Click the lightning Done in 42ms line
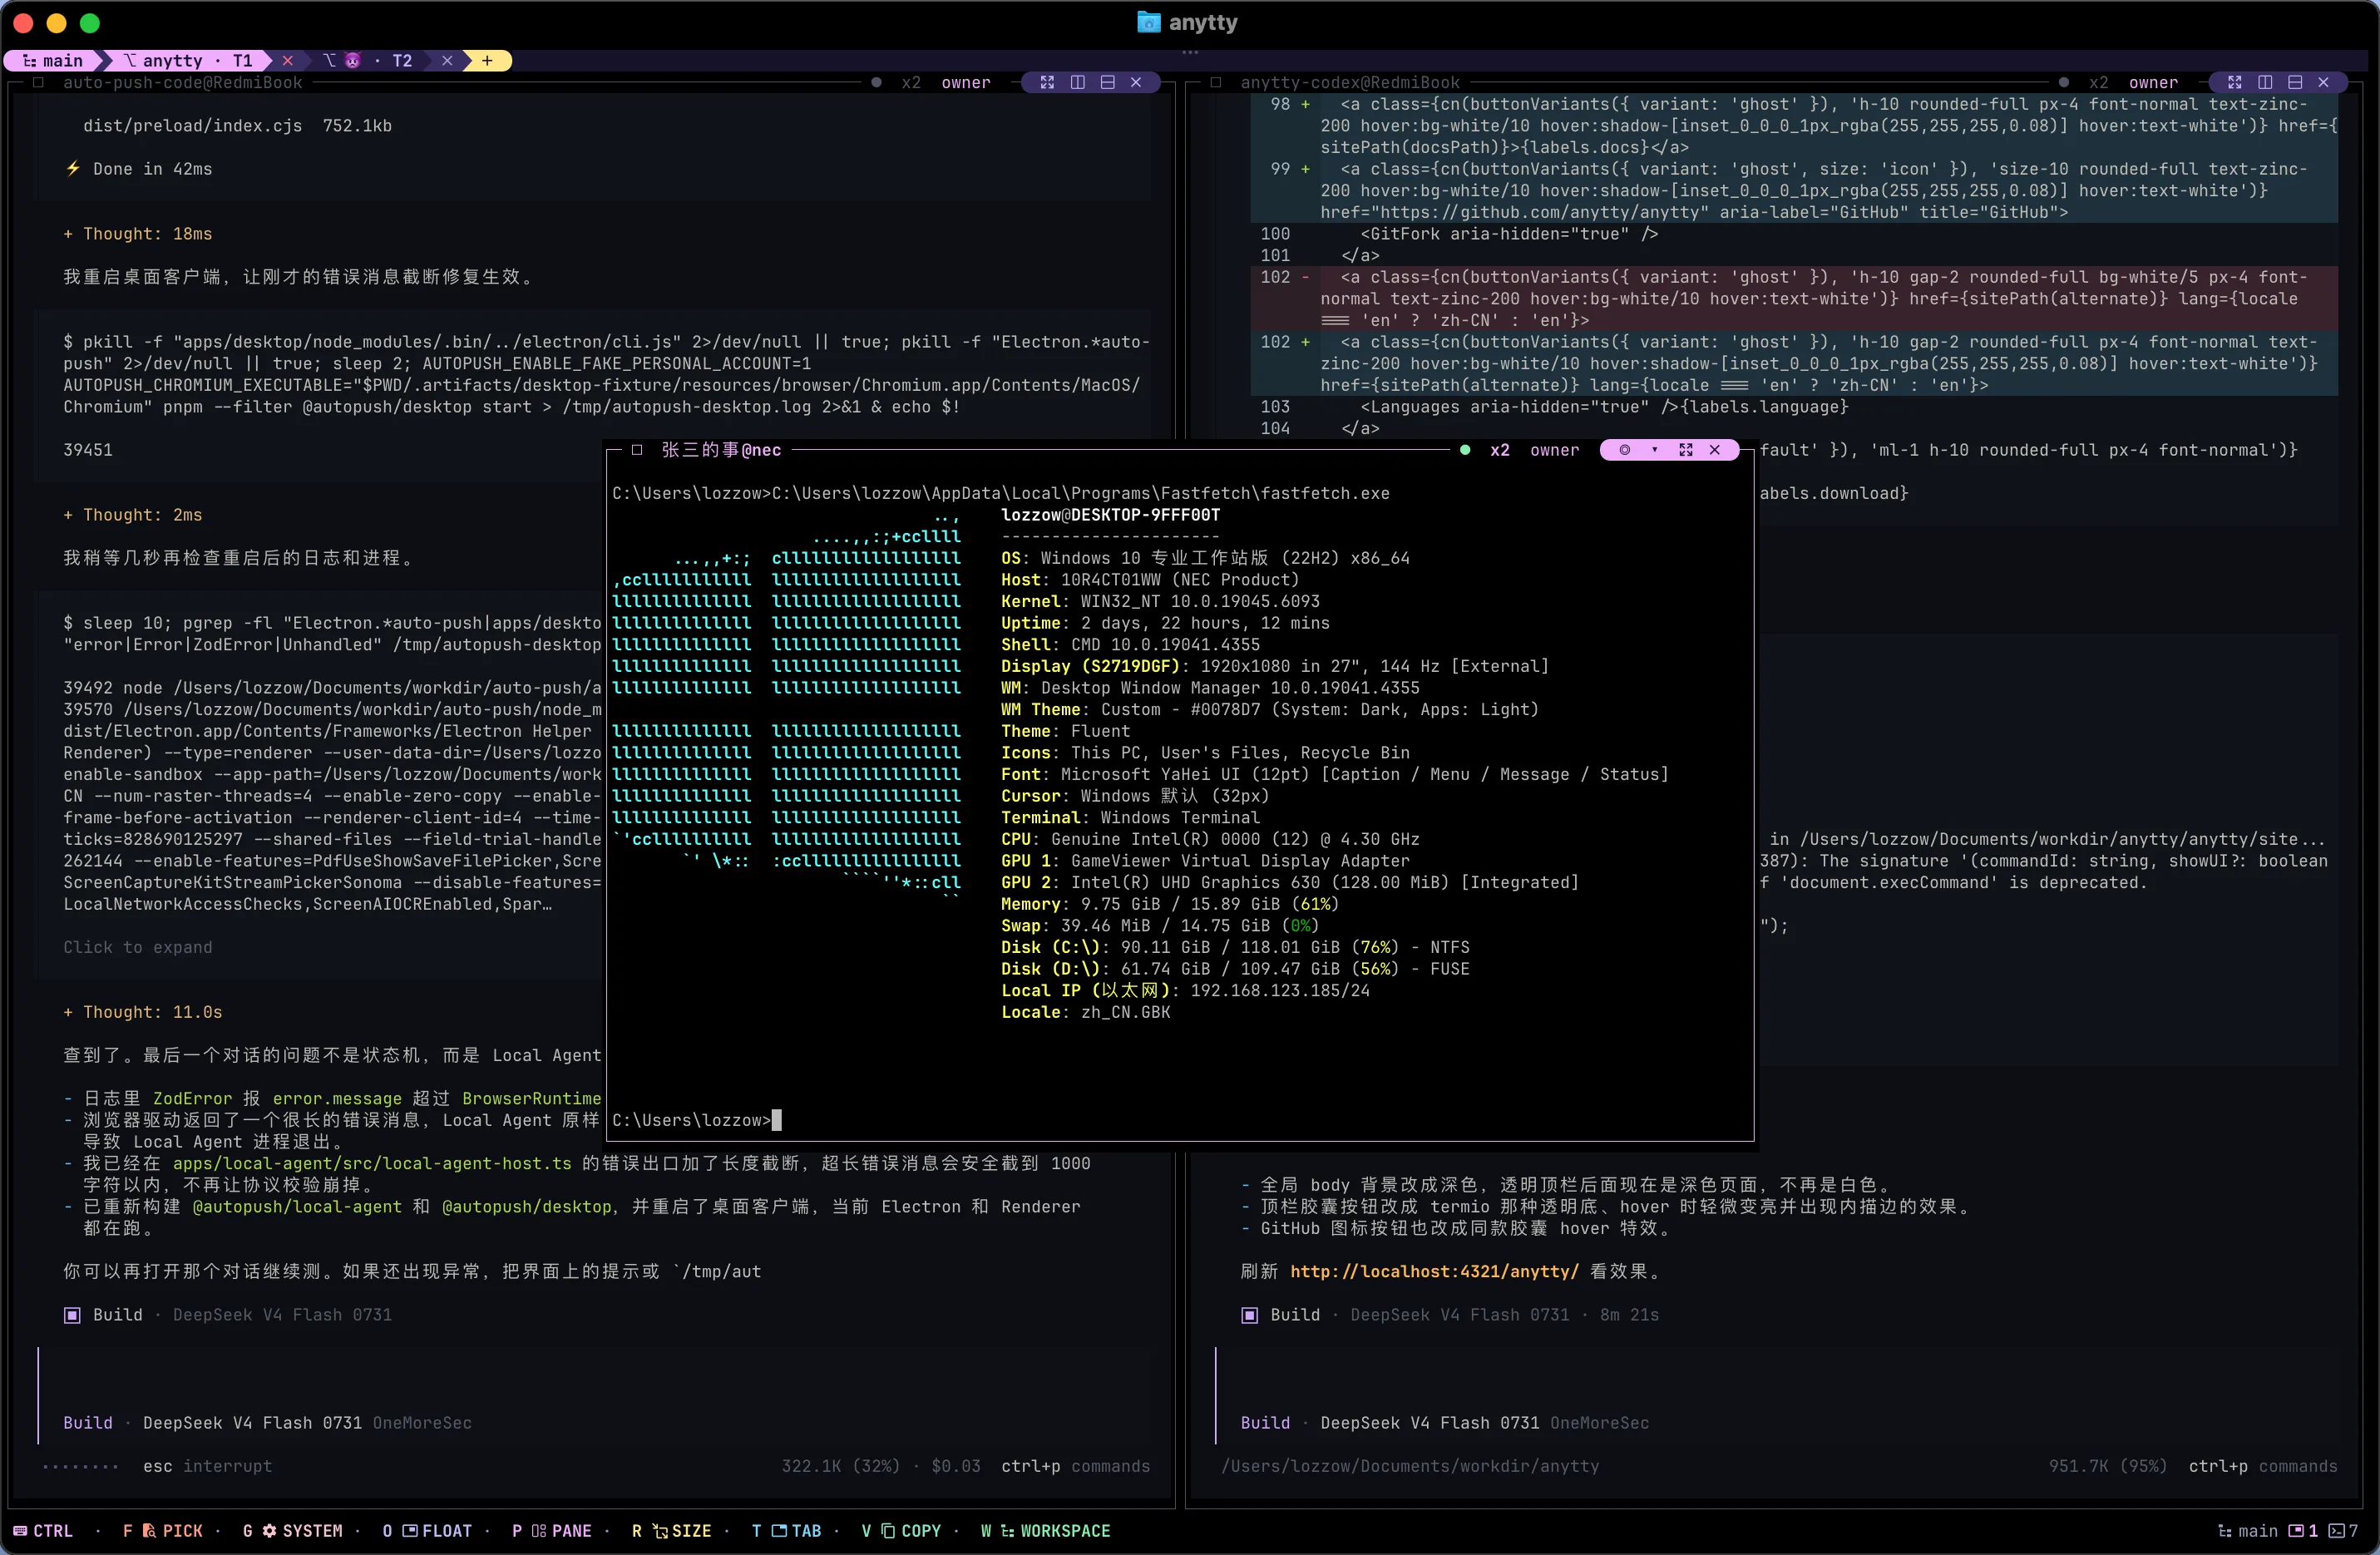Viewport: 2380px width, 1555px height. point(138,169)
